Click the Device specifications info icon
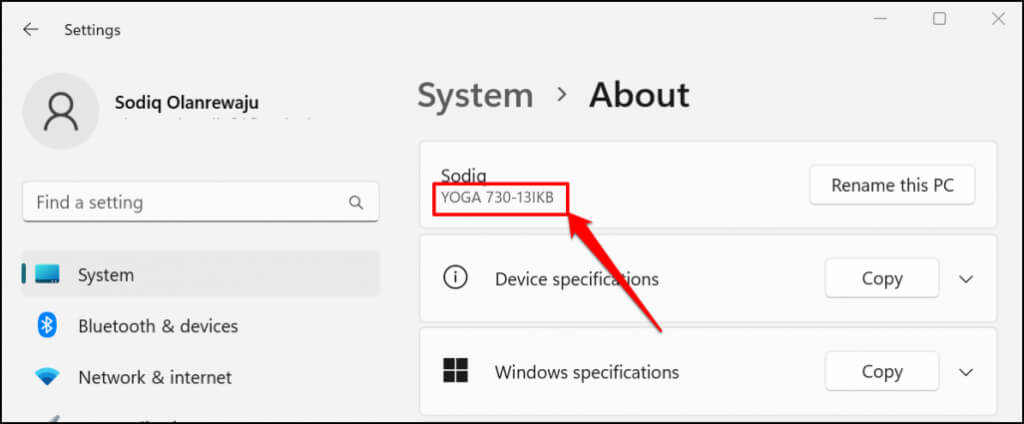This screenshot has height=424, width=1024. (x=455, y=278)
